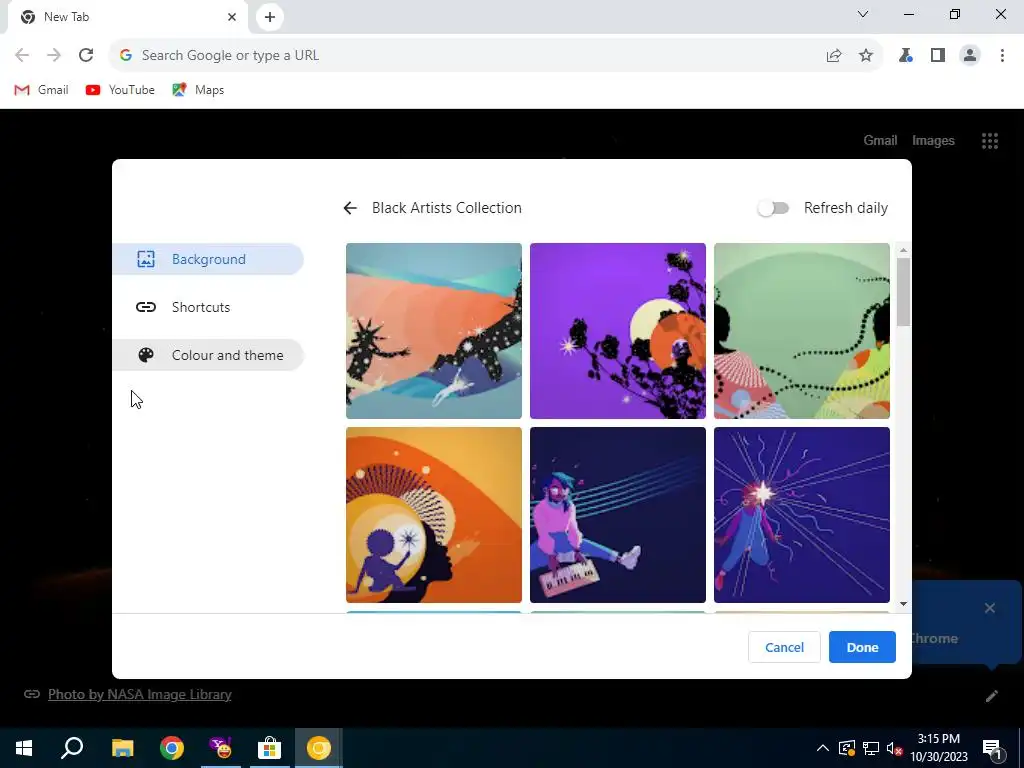The width and height of the screenshot is (1024, 768).
Task: Click the Cancel button
Action: click(784, 647)
